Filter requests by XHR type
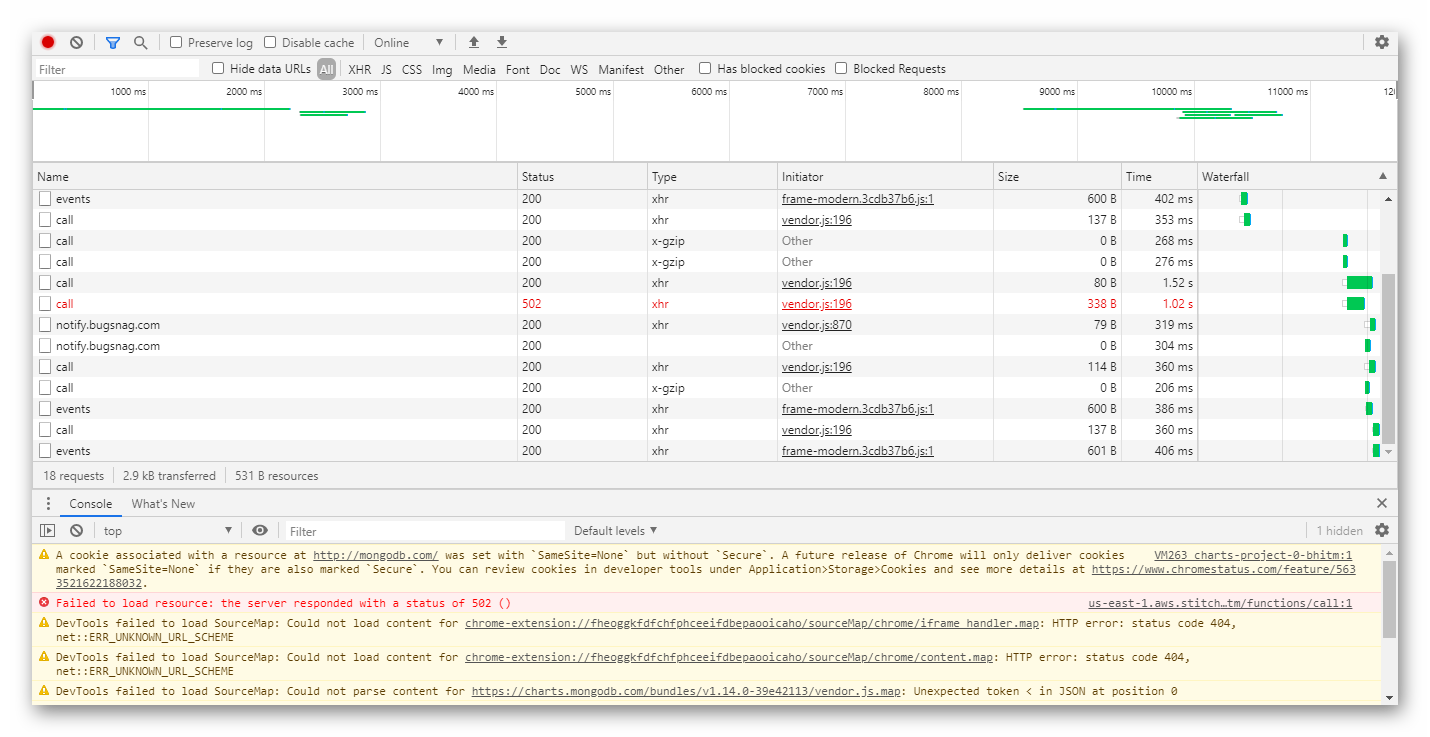Viewport: 1430px width, 737px height. (x=359, y=70)
